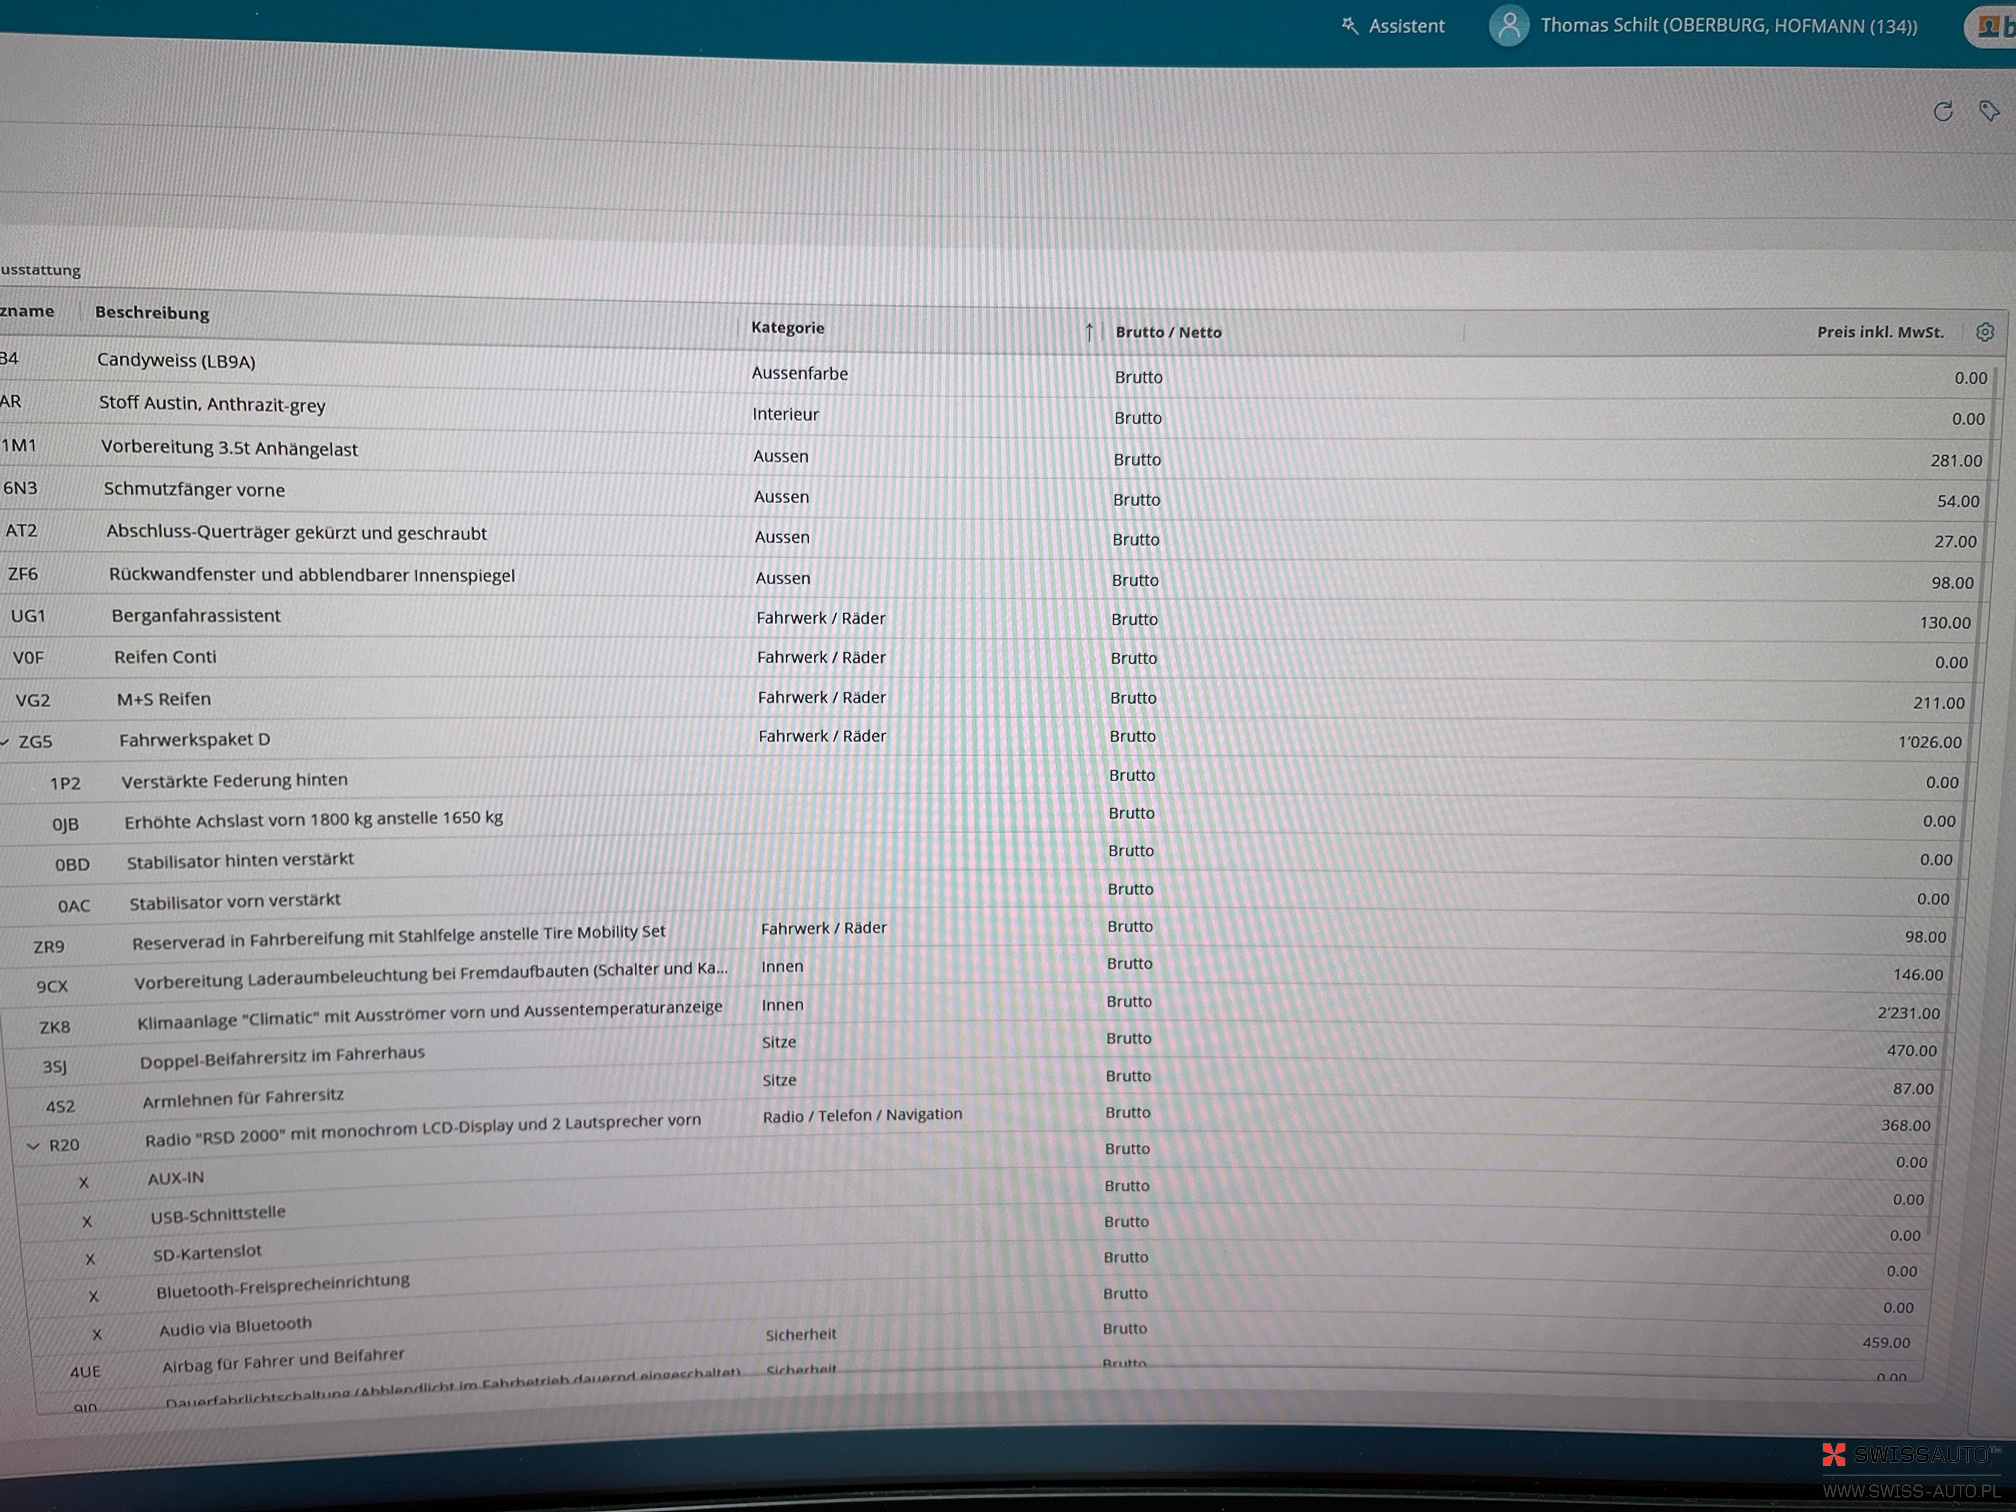Select the AUX-IN sub-item
The height and width of the screenshot is (1512, 2016).
point(978,1167)
